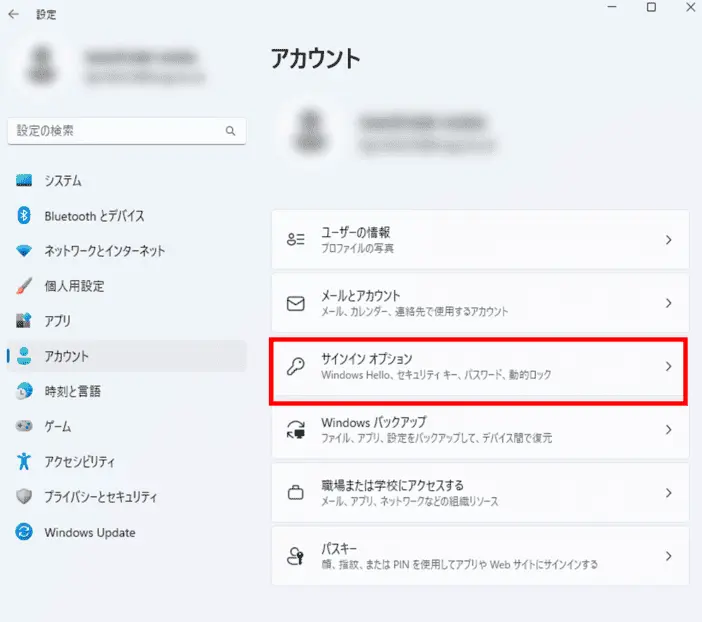The image size is (702, 622).
Task: Click the briefcase icon for 職場または学校
Action: click(x=296, y=493)
